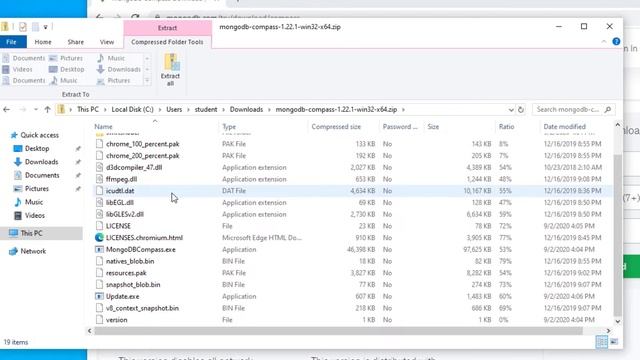Select the file chrome_200_percent.pak

coord(142,156)
